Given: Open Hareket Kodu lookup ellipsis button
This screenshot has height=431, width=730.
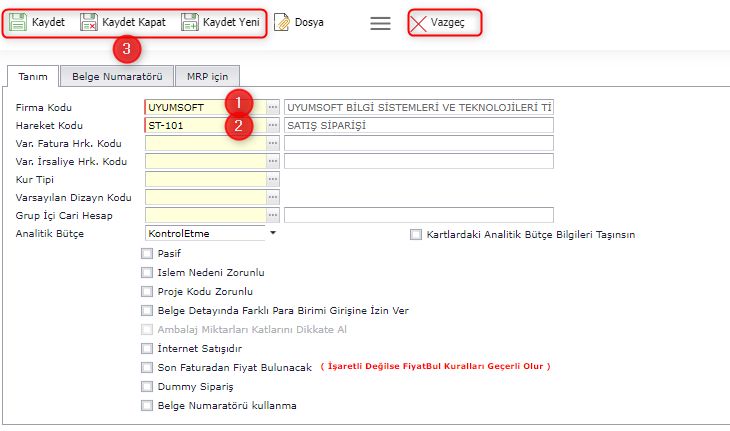Looking at the screenshot, I should click(x=273, y=125).
